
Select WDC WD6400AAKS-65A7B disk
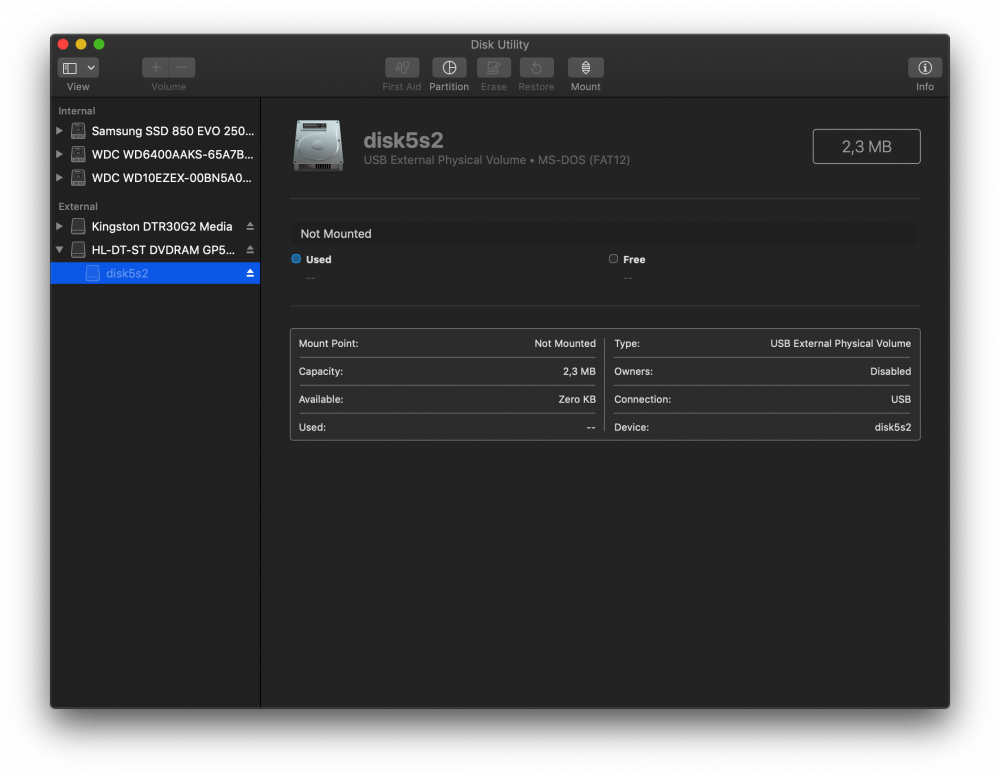(x=155, y=154)
